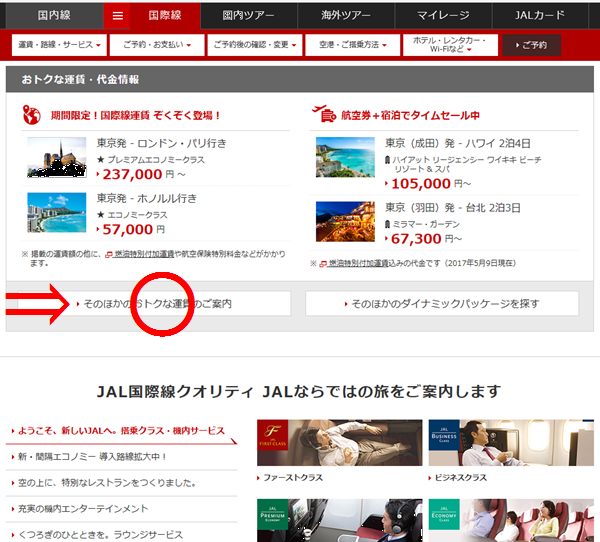
Task: Open the 国内ツアー tab
Action: click(248, 16)
